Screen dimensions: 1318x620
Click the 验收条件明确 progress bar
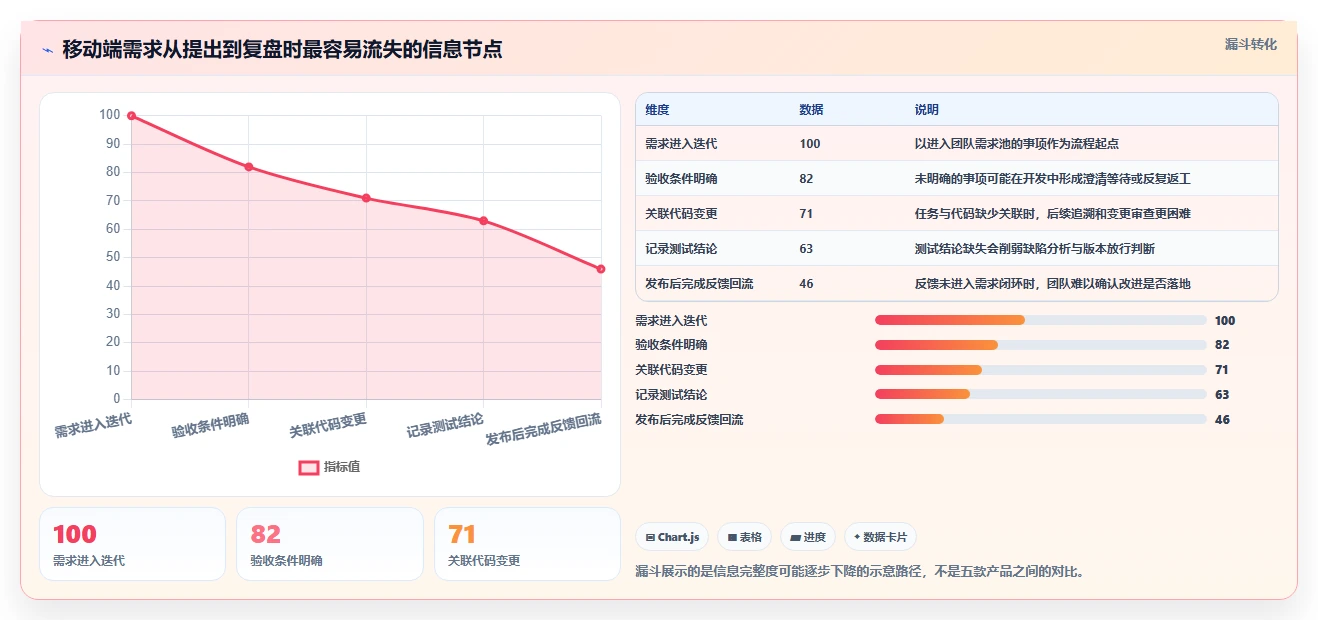click(1041, 345)
